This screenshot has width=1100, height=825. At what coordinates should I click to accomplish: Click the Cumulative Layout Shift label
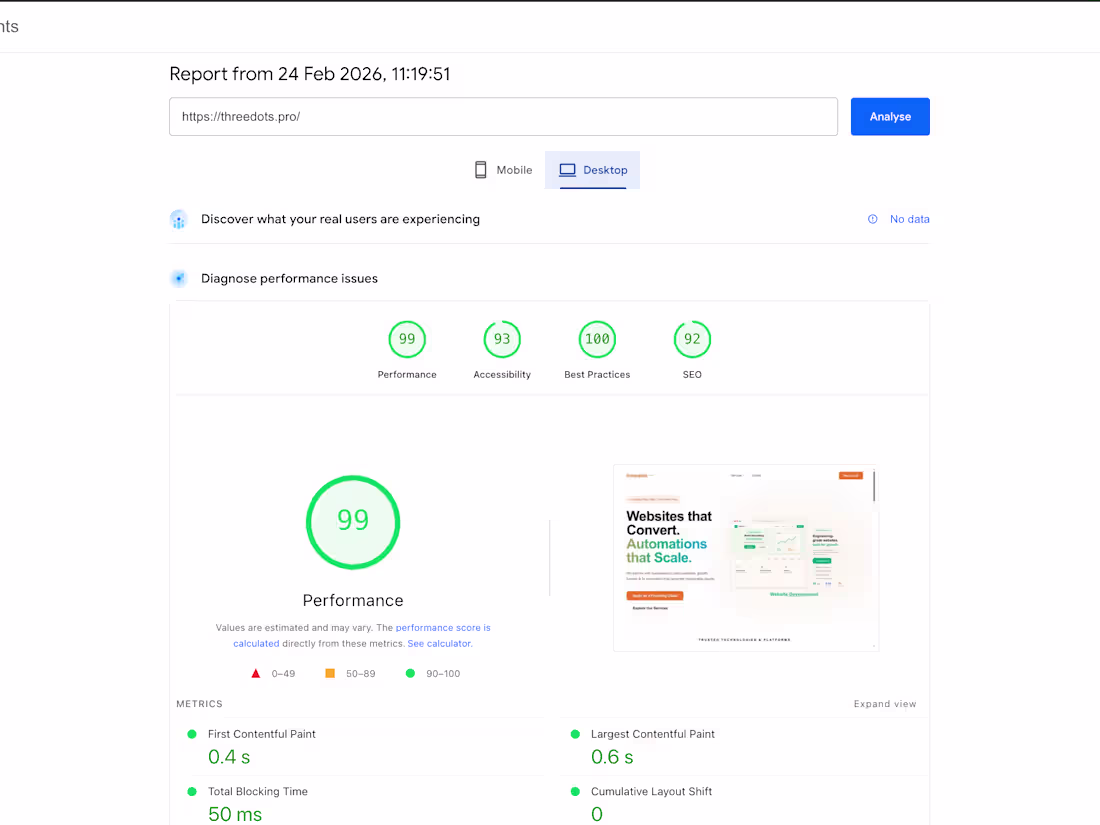(651, 791)
